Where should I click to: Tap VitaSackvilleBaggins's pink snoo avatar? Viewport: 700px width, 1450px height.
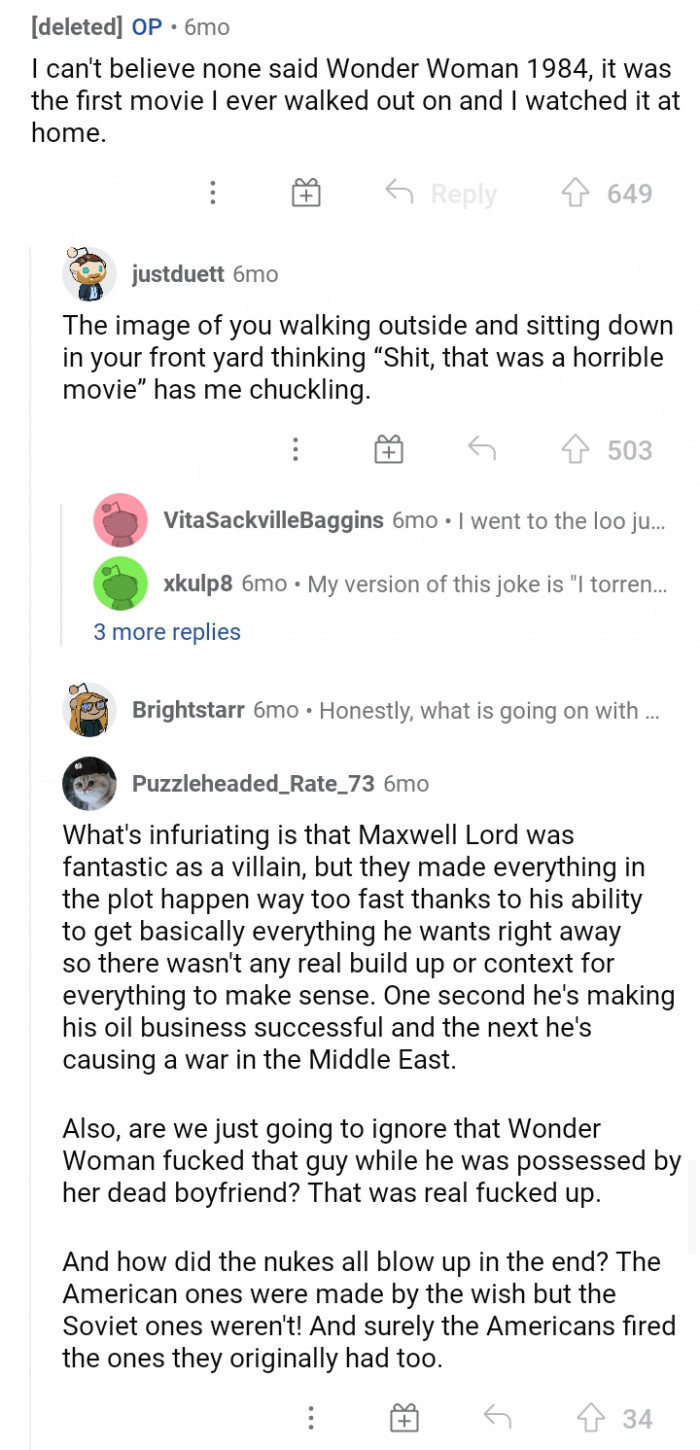pyautogui.click(x=121, y=521)
